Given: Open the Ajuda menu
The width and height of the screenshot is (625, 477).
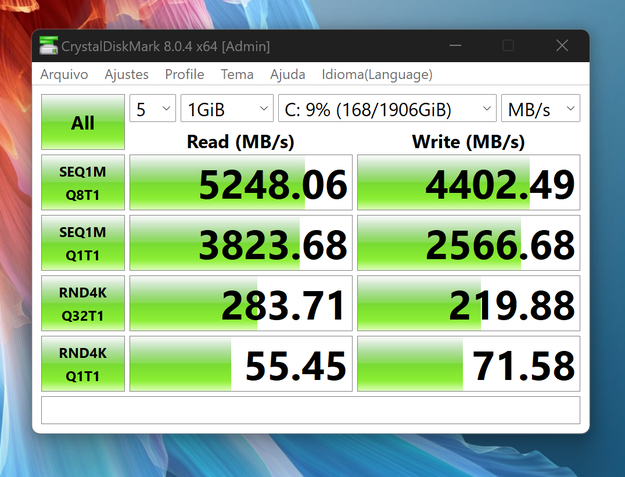Looking at the screenshot, I should [287, 75].
